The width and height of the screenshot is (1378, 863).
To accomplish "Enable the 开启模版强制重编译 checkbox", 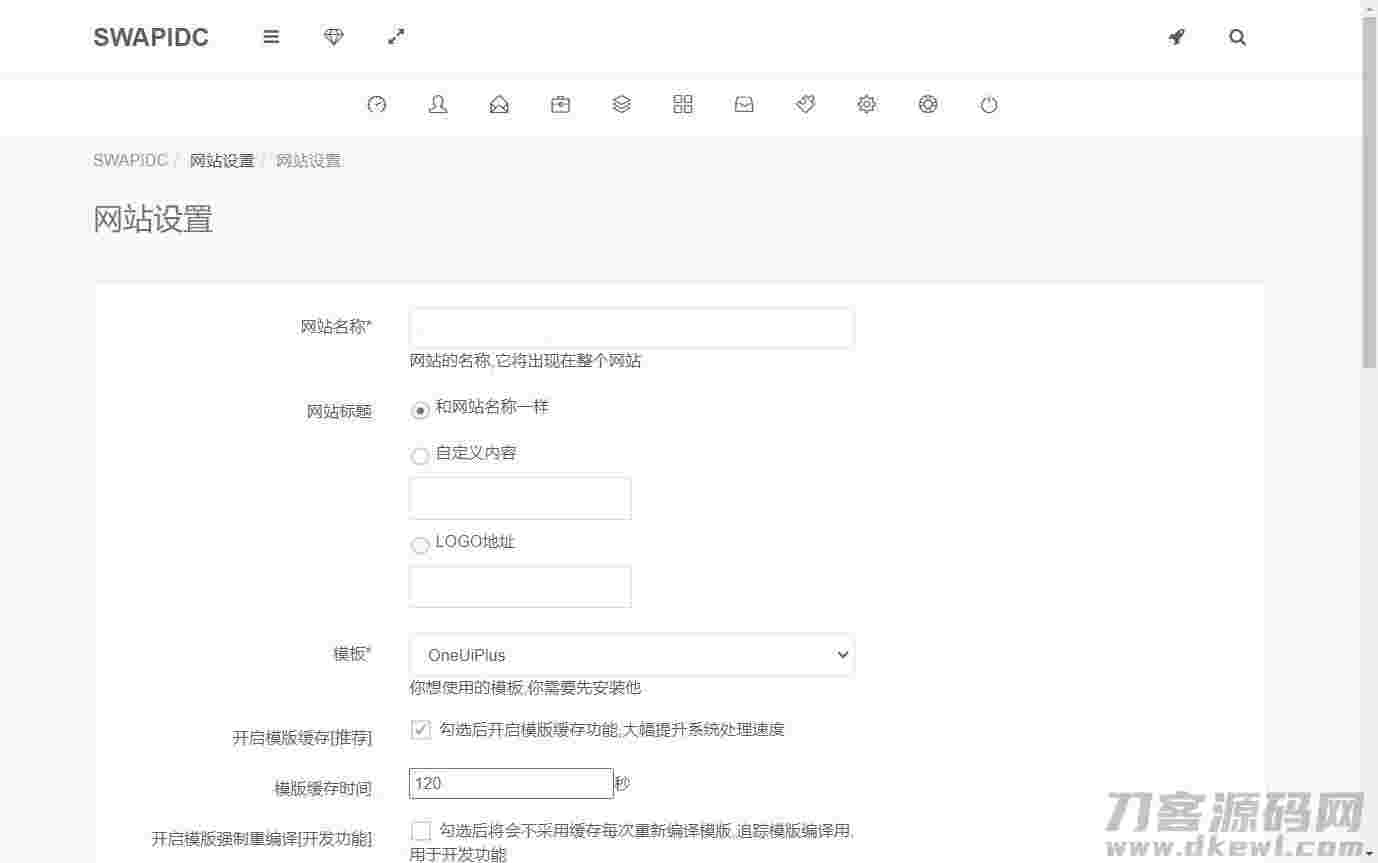I will pos(421,831).
